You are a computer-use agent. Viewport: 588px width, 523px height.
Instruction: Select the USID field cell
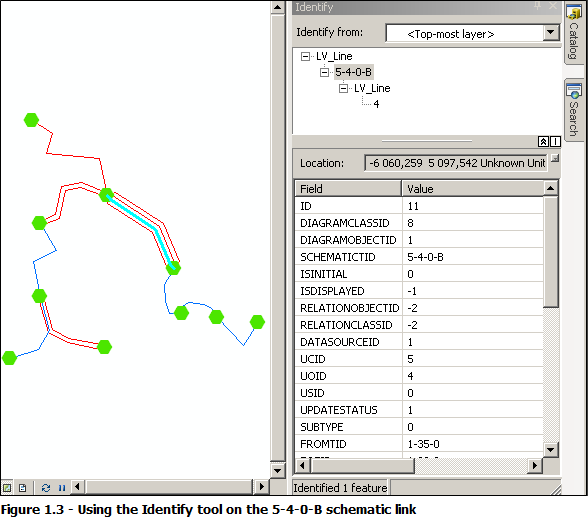349,393
